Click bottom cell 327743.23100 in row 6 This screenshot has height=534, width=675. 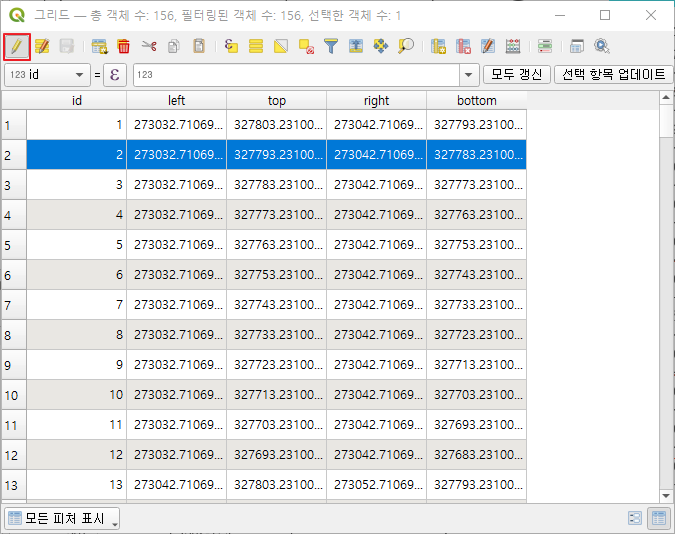[477, 274]
